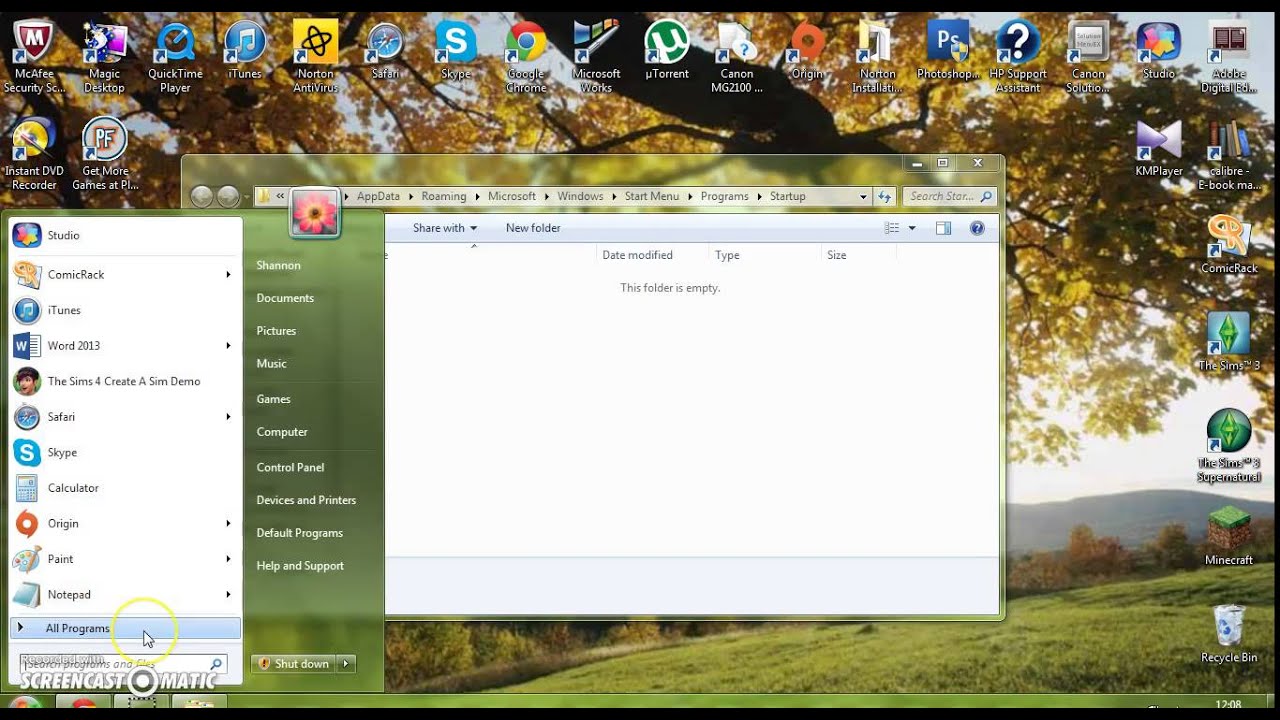Open Skype from Start menu list
Screen dimensions: 1280x720
click(x=125, y=452)
